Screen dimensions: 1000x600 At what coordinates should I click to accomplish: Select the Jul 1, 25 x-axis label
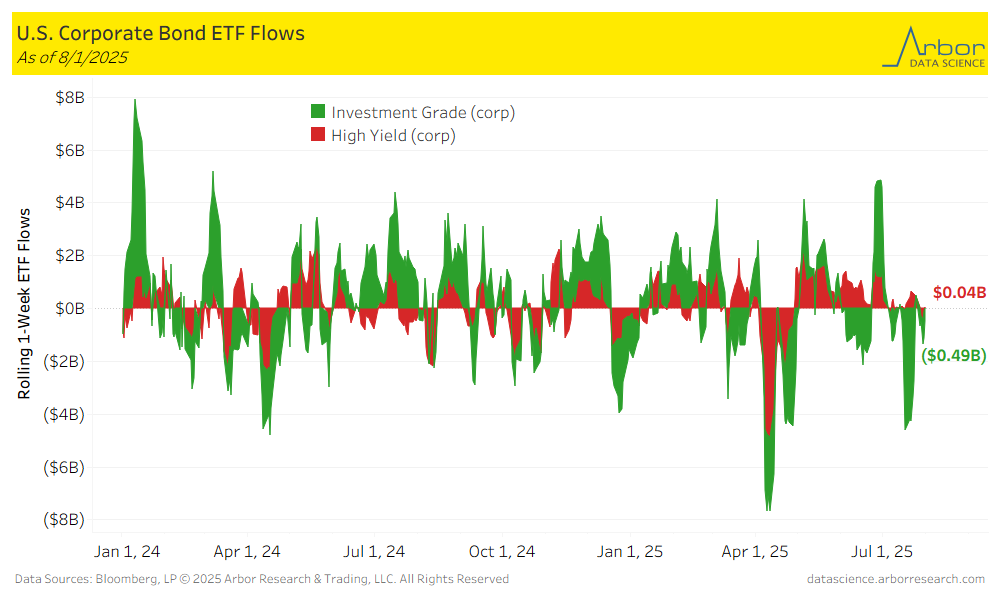tap(880, 551)
